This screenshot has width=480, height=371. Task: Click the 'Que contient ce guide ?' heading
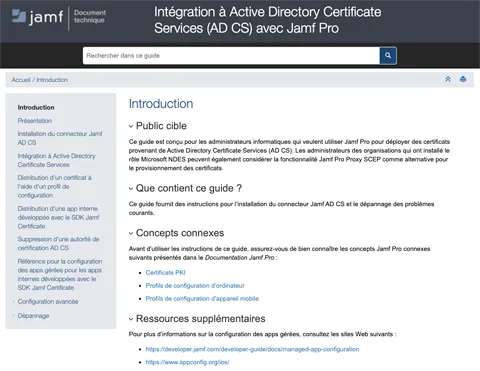point(189,188)
